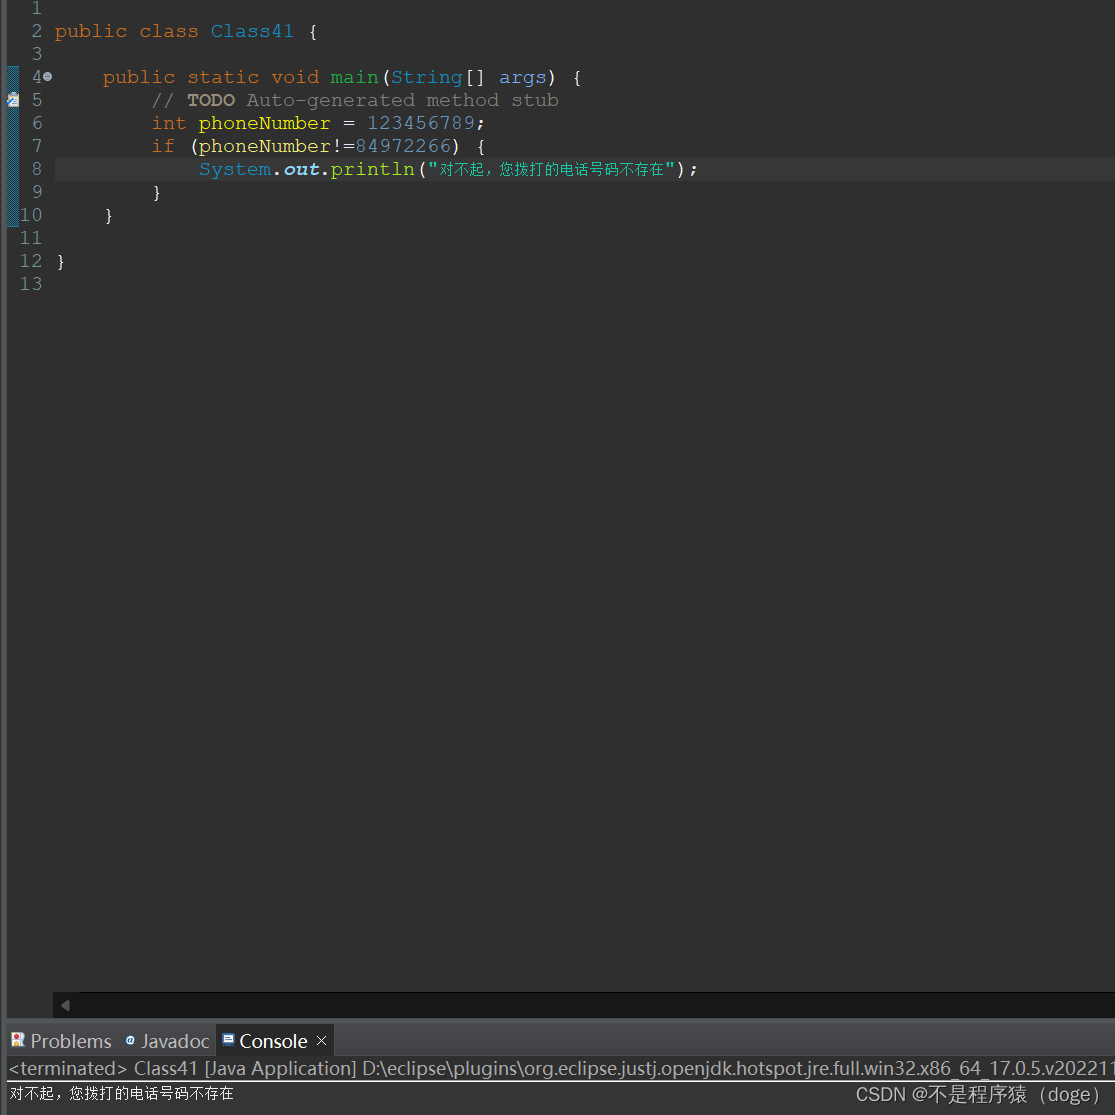This screenshot has width=1115, height=1115.
Task: Click the phoneNumber variable declaration on line 6
Action: point(265,123)
